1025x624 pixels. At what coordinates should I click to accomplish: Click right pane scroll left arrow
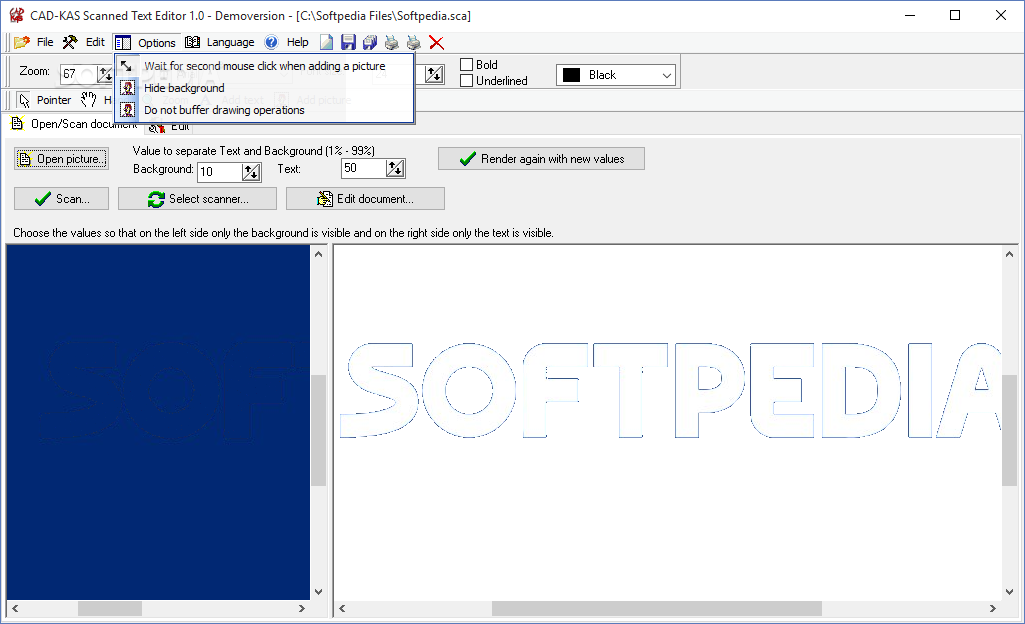[x=342, y=608]
